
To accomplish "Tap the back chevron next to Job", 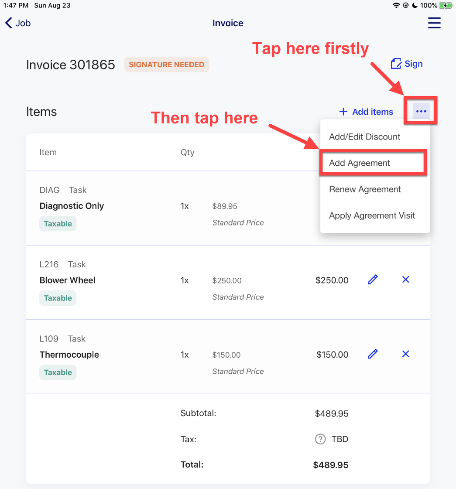I will [x=9, y=23].
